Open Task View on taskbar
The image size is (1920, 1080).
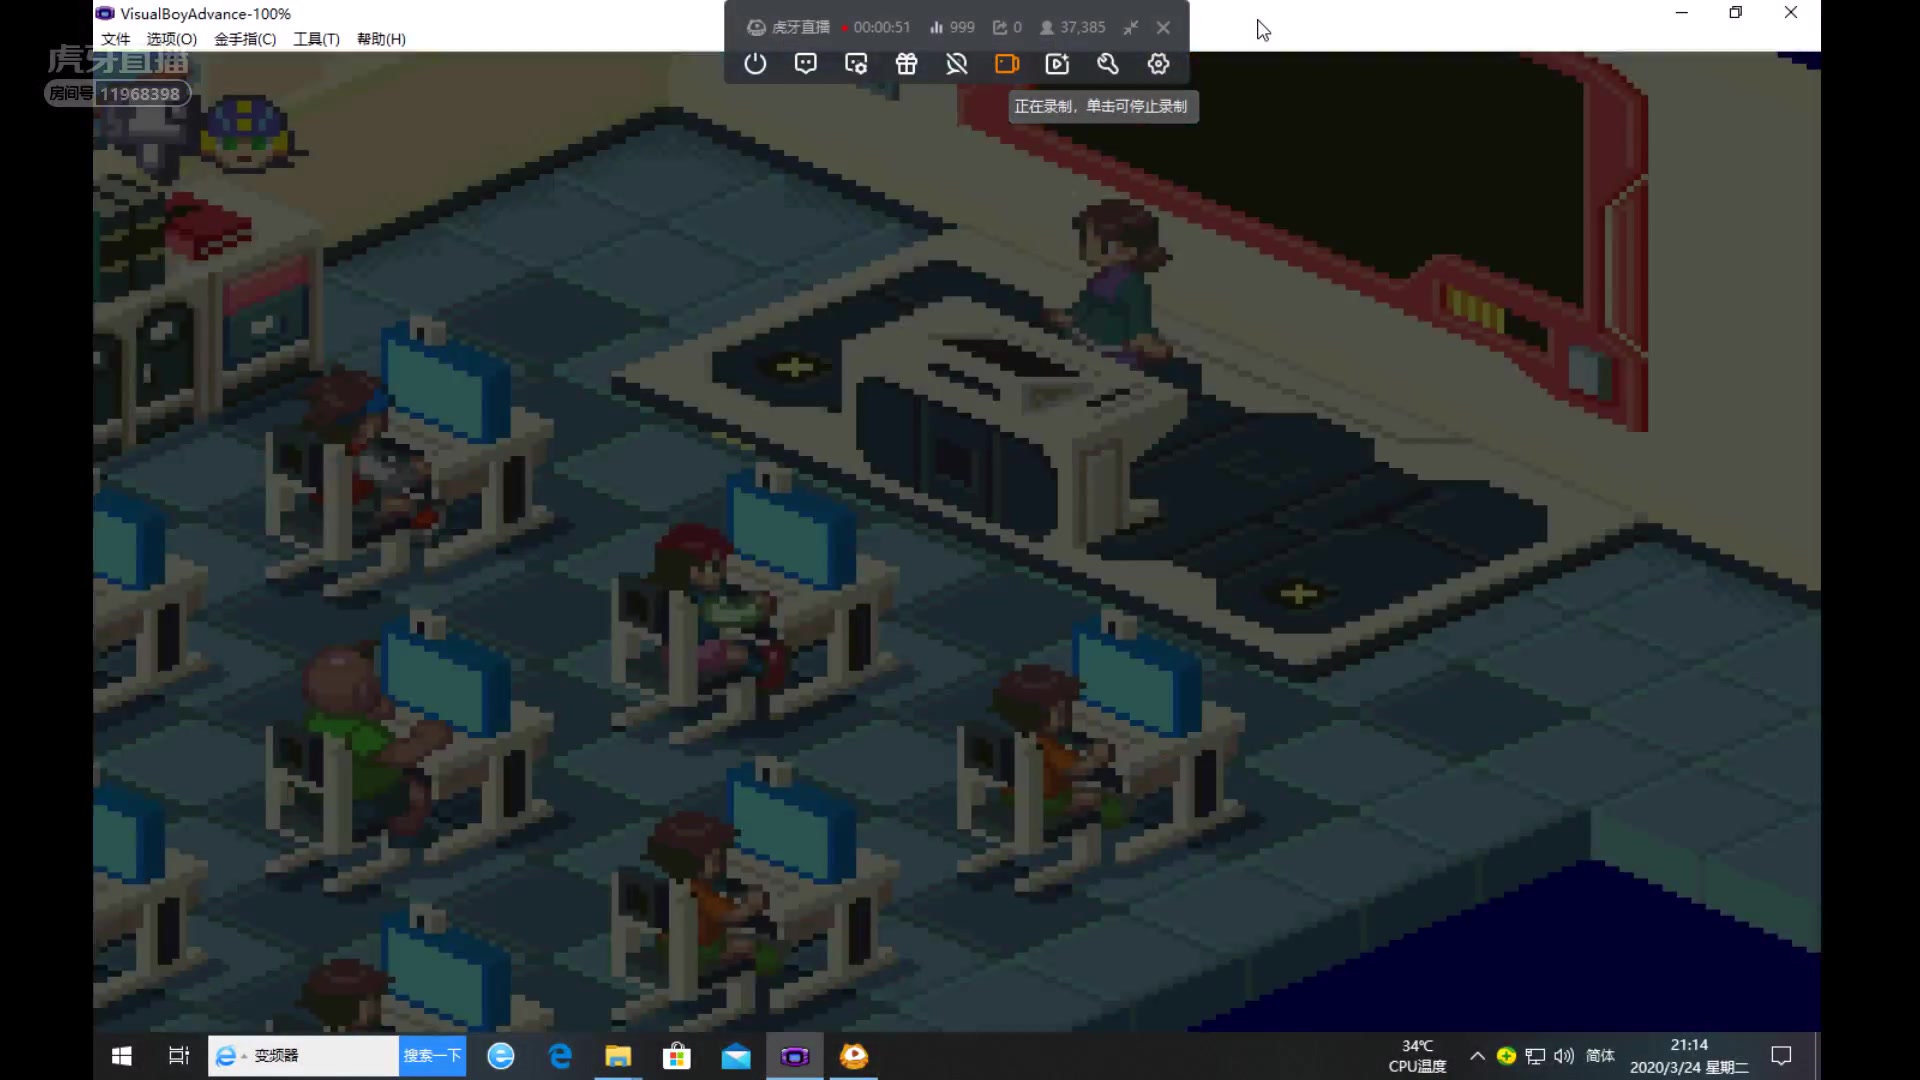179,1056
